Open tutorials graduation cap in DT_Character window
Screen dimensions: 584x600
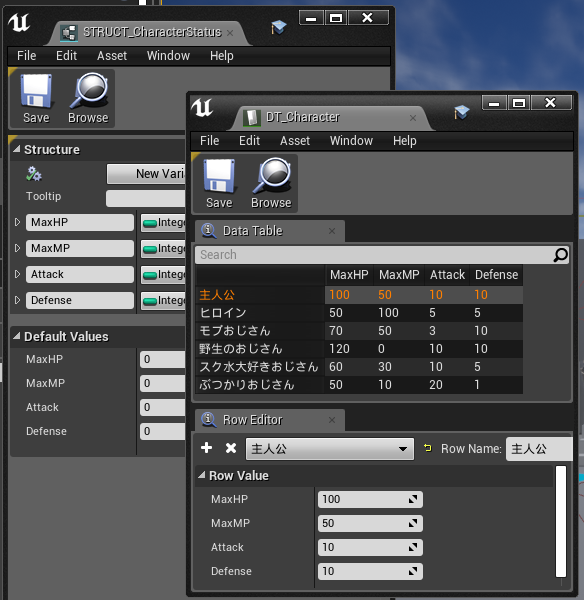coord(462,112)
